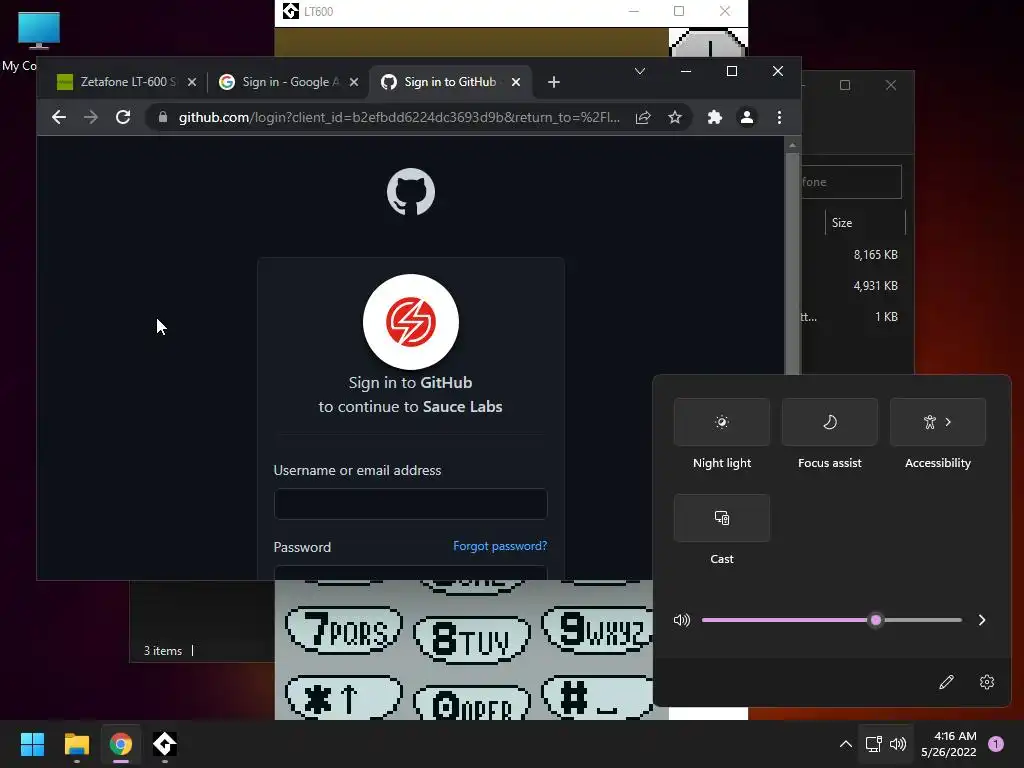Adjust the volume slider track
Image resolution: width=1024 pixels, height=768 pixels.
click(x=831, y=620)
